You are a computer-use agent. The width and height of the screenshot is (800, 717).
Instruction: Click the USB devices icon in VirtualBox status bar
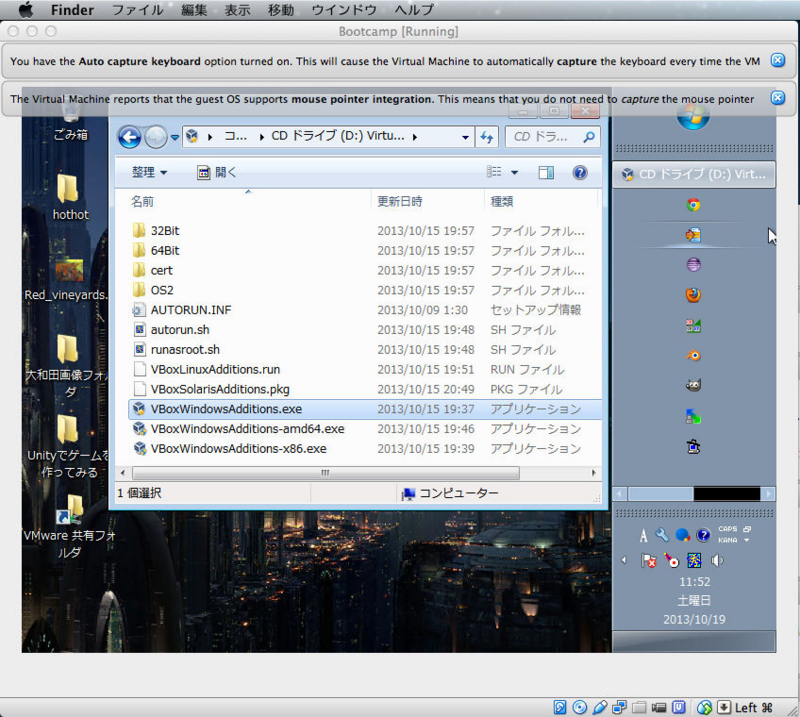coord(600,707)
